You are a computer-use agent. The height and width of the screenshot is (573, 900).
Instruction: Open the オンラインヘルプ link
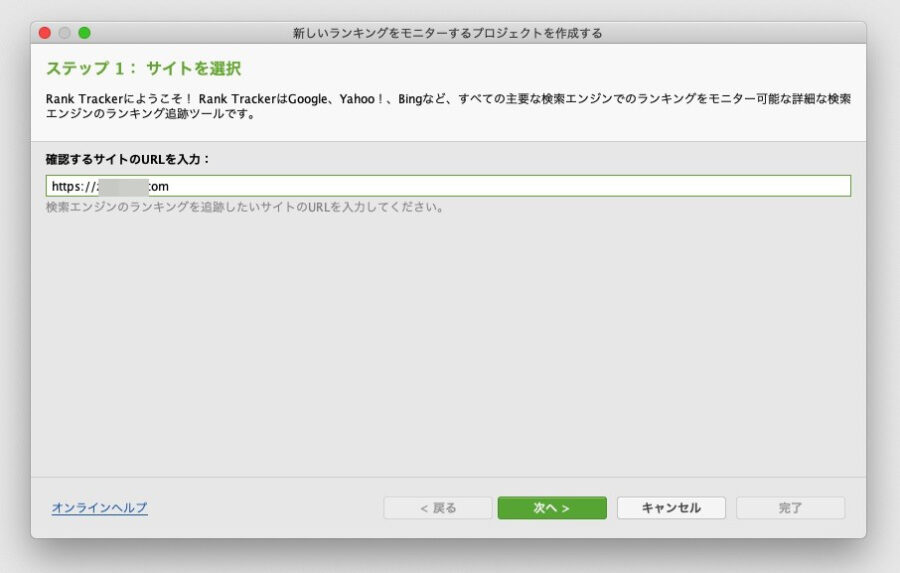(100, 508)
